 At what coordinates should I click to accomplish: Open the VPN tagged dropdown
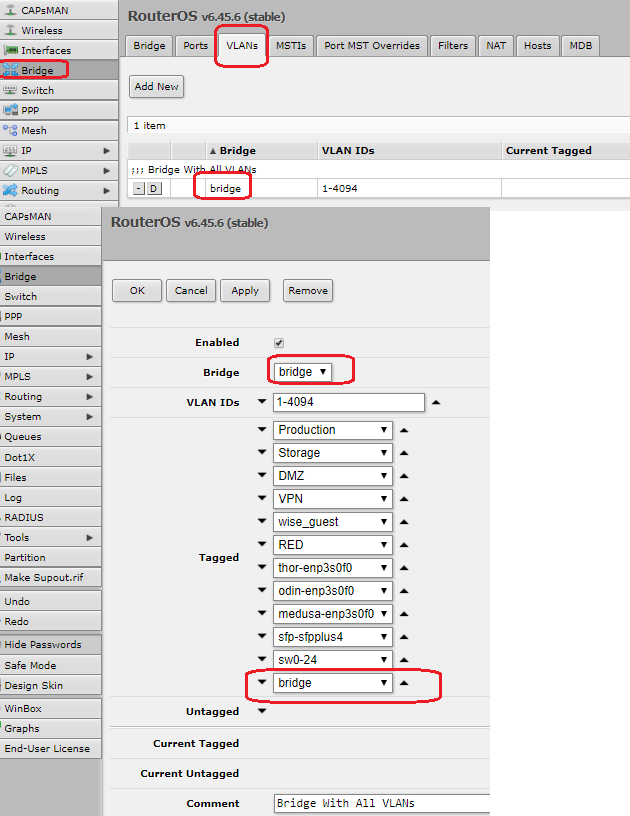[332, 499]
